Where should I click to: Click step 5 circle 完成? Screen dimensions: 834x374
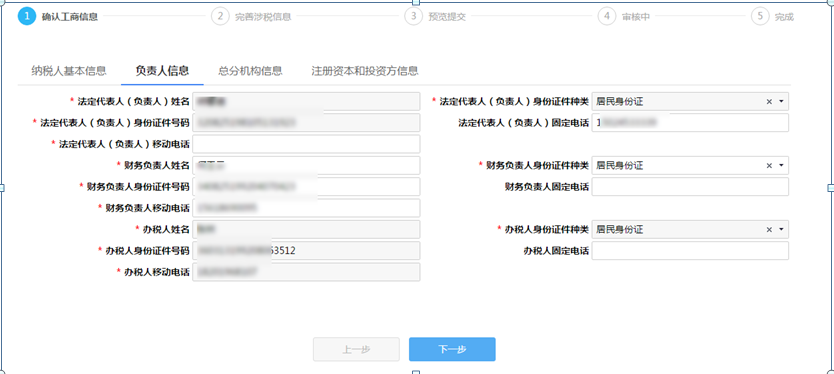tap(760, 16)
